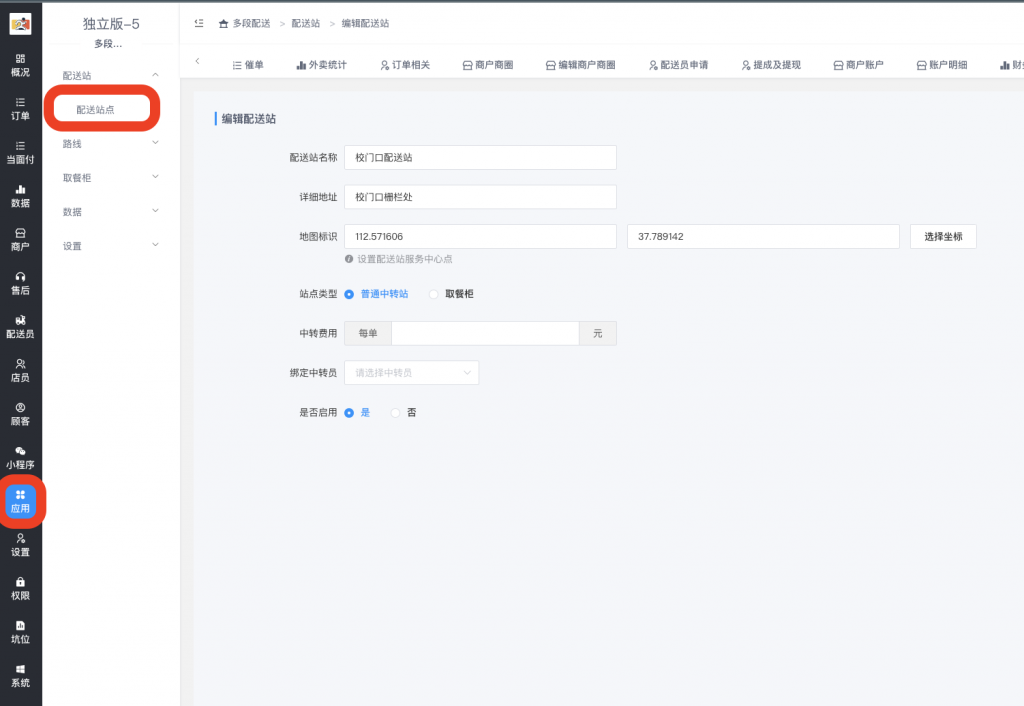
Task: Choose 否 to disable the station
Action: pos(396,412)
